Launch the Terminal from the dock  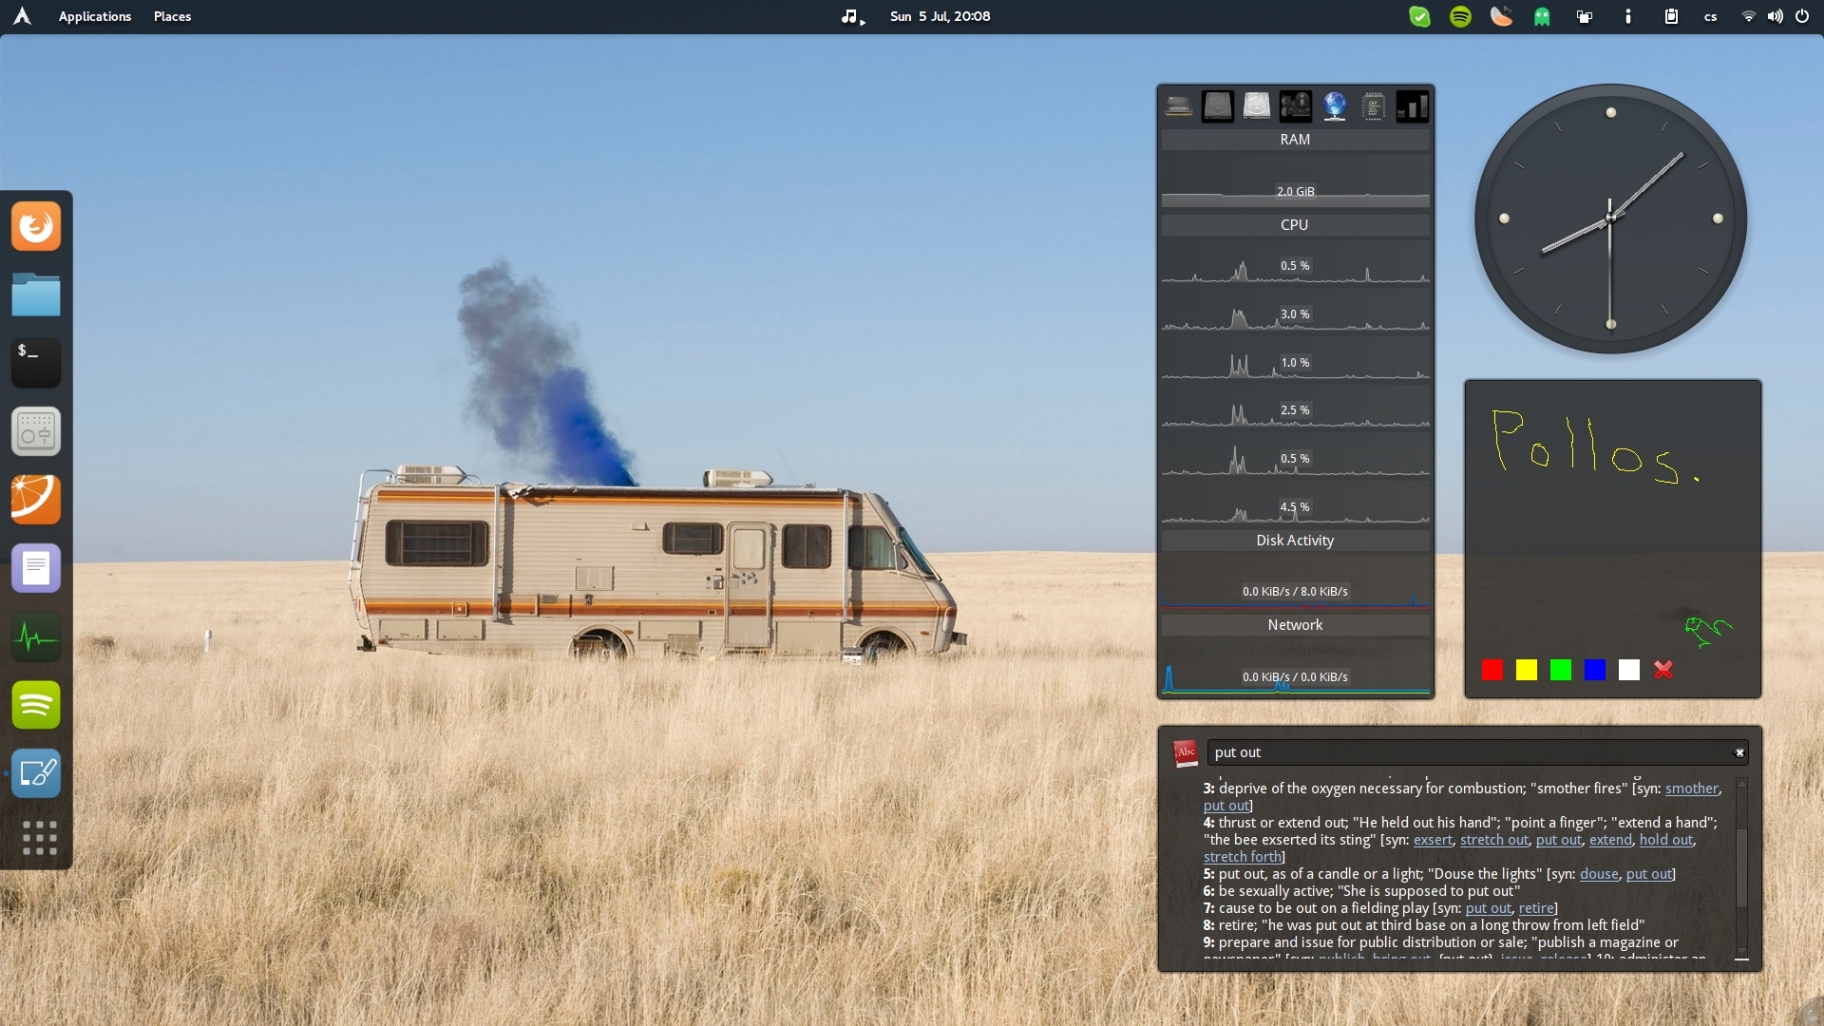pos(36,362)
